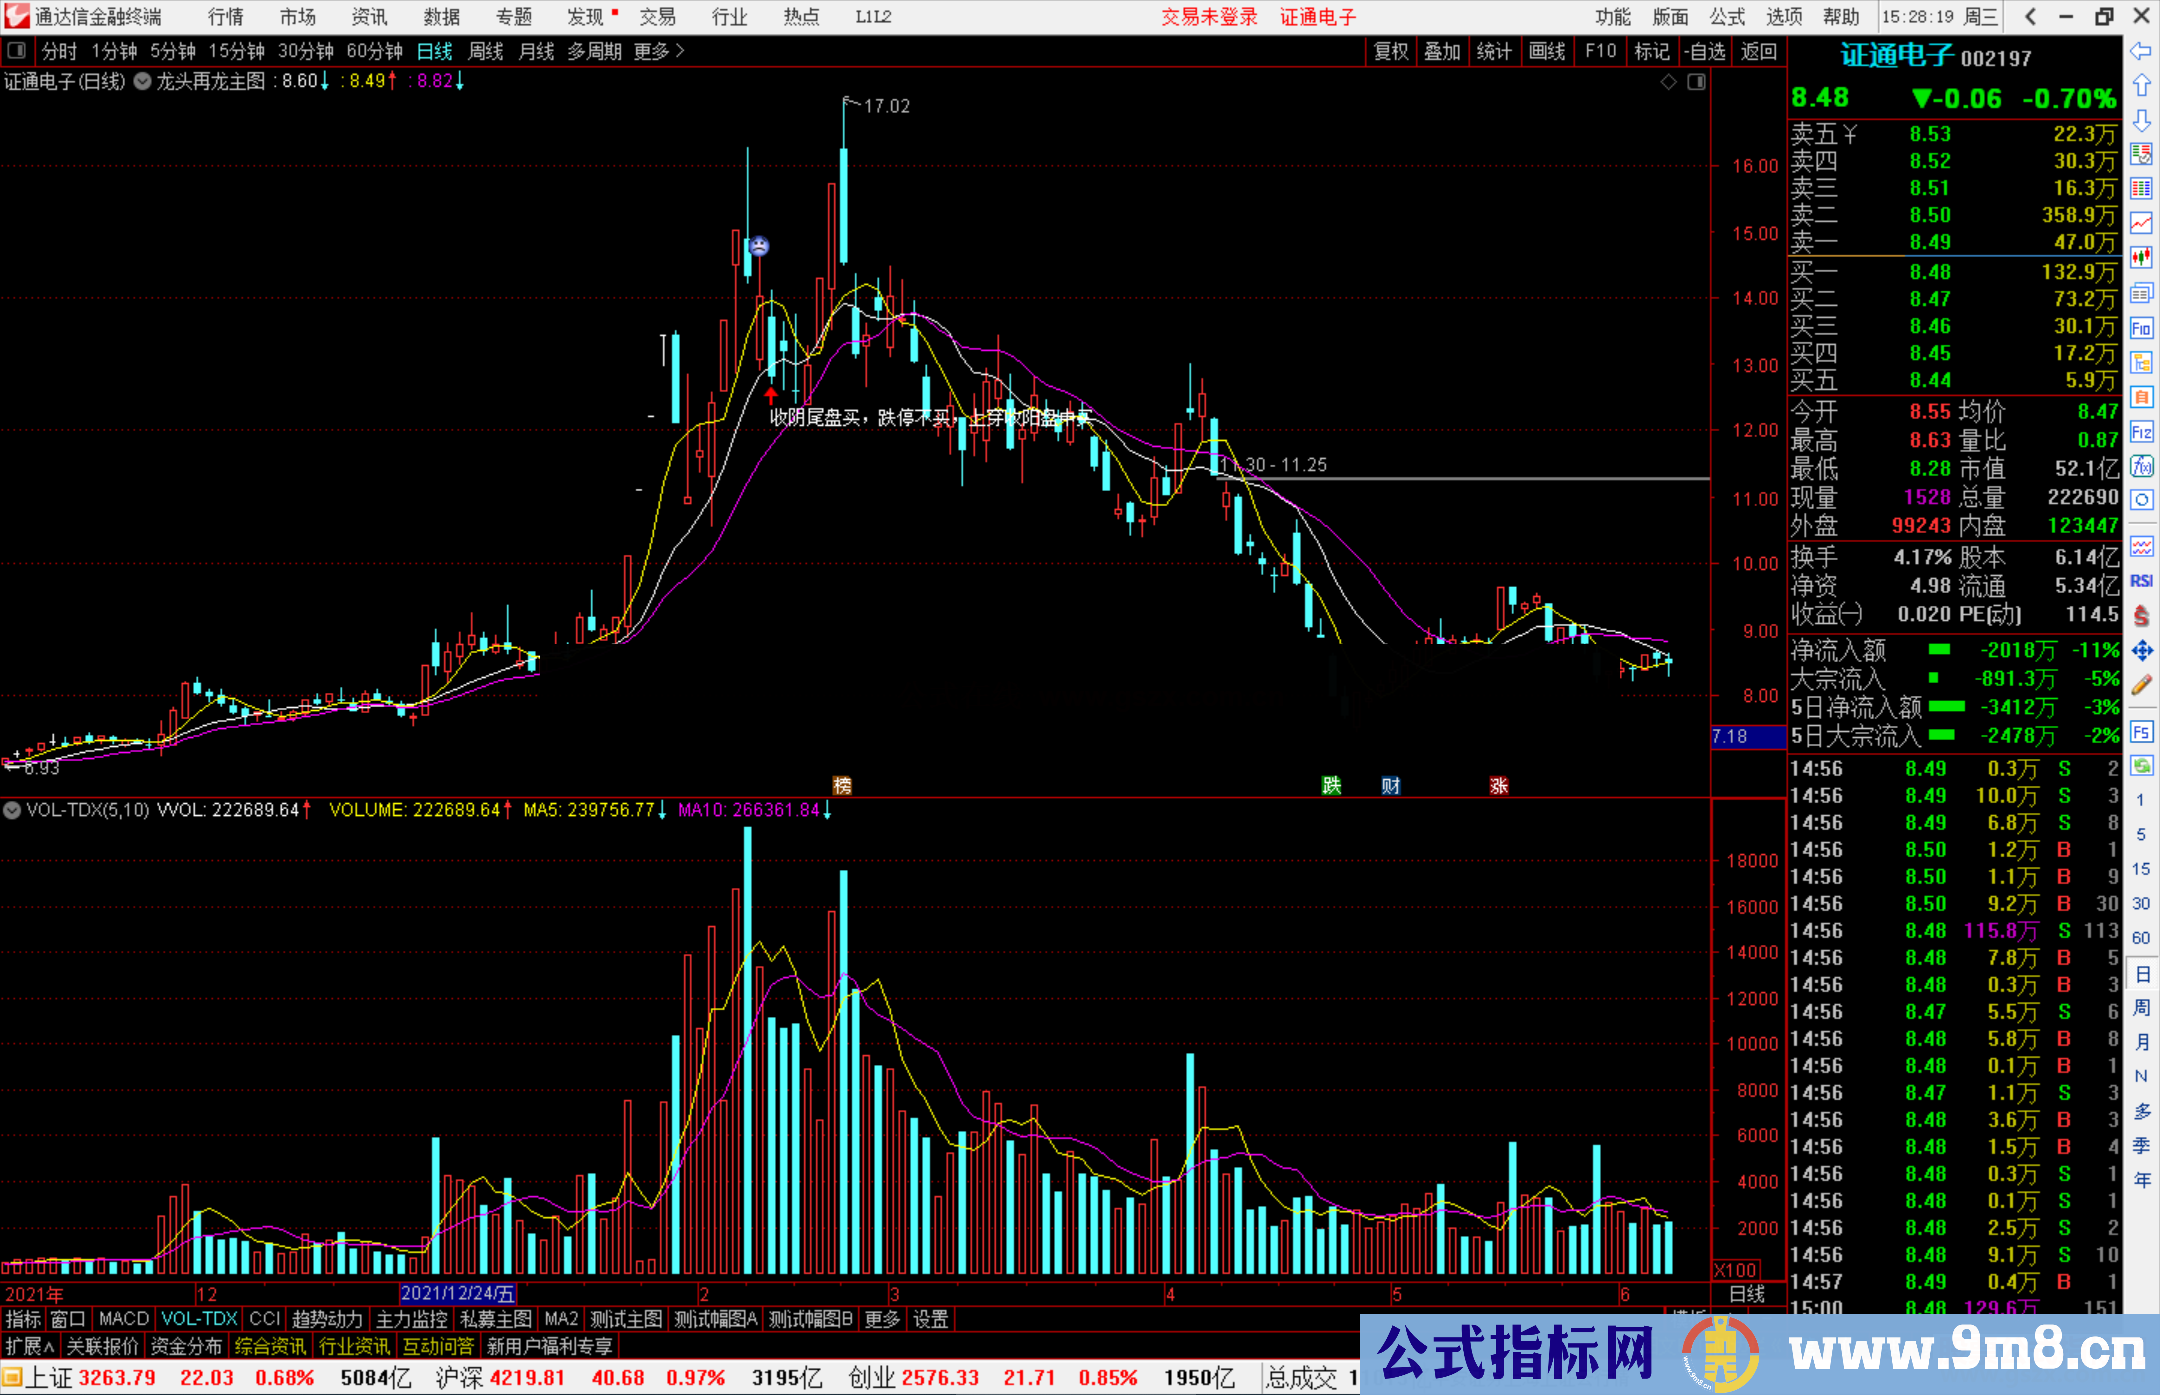2160x1395 pixels.
Task: Select the pencil drawing tool icon
Action: [x=2141, y=686]
